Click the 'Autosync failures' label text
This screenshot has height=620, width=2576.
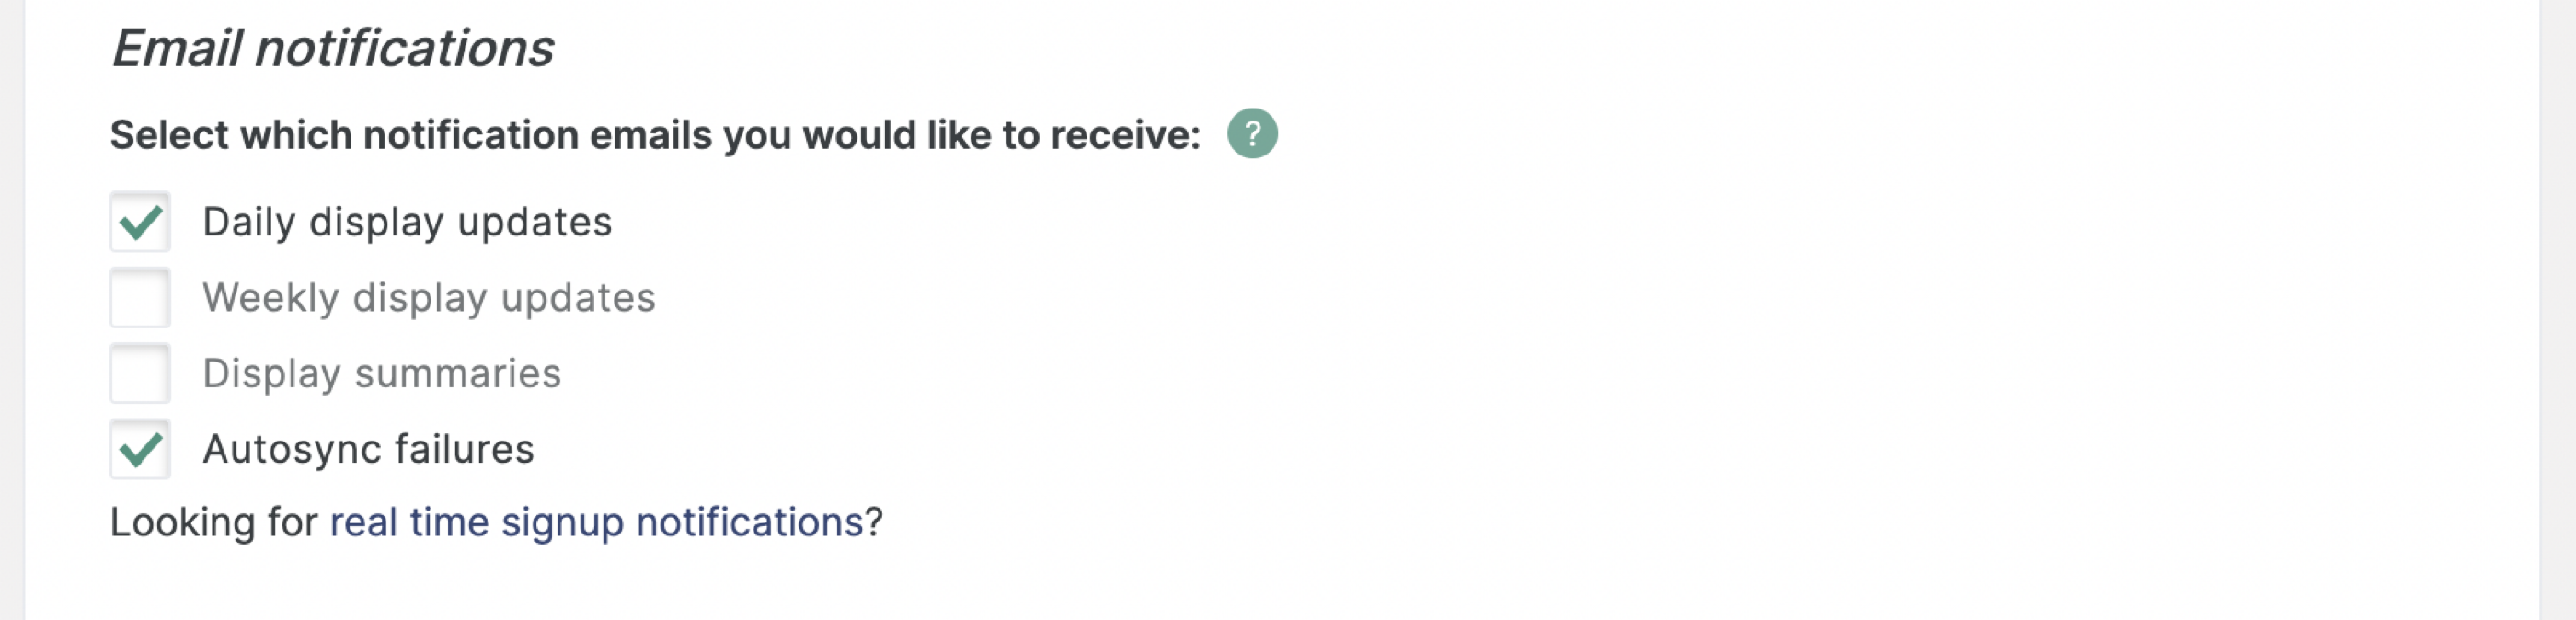tap(368, 450)
